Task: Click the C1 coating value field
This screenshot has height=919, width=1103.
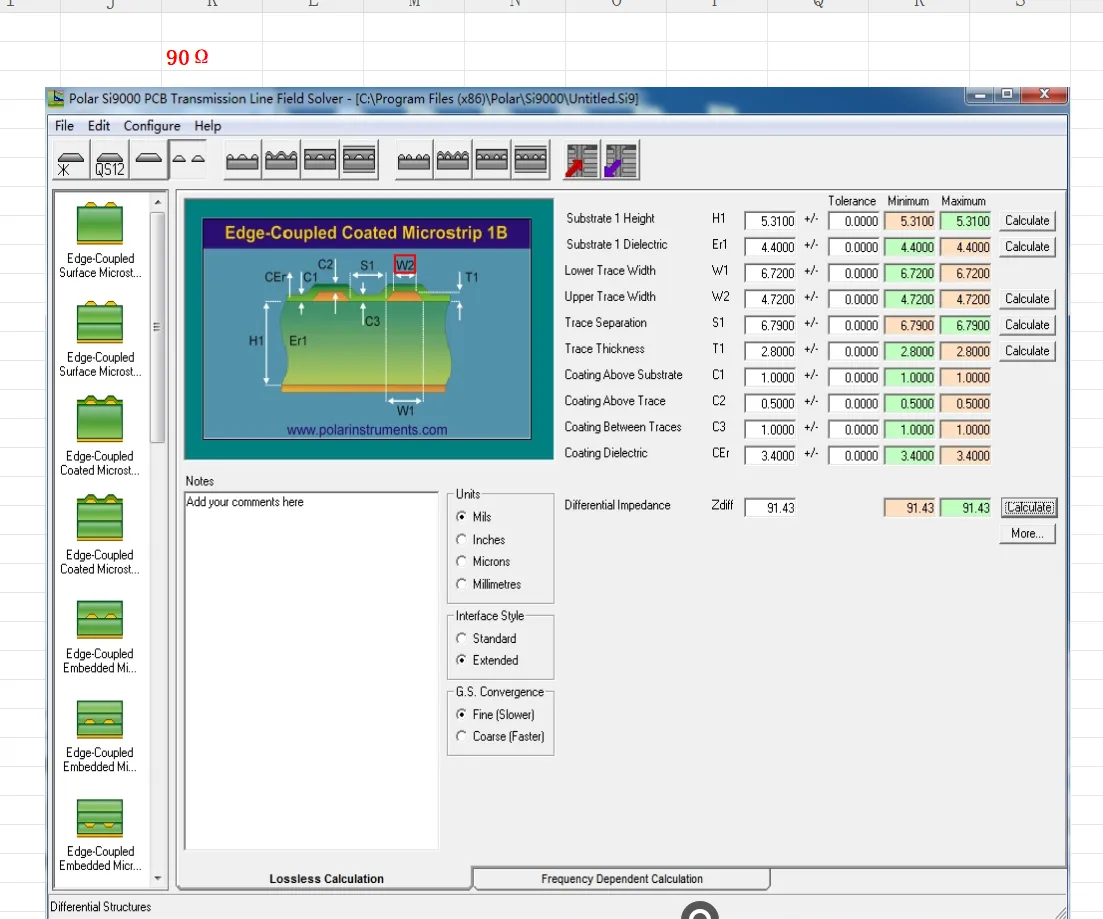Action: click(x=770, y=377)
